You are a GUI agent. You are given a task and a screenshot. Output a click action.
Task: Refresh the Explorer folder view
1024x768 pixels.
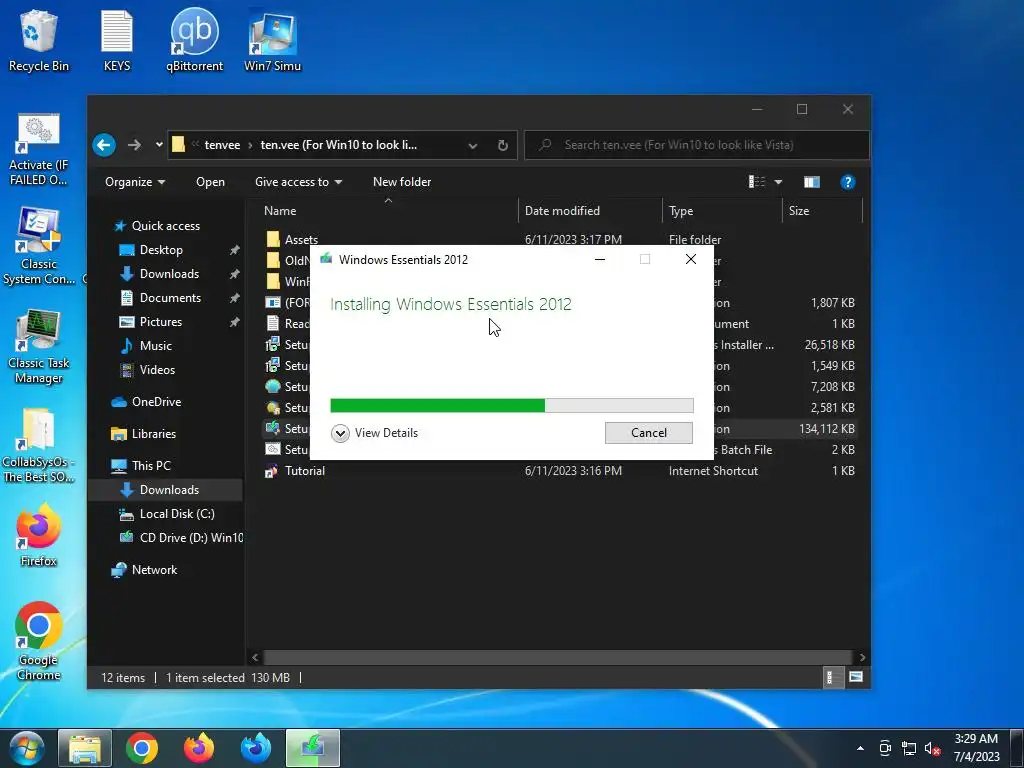coord(502,146)
